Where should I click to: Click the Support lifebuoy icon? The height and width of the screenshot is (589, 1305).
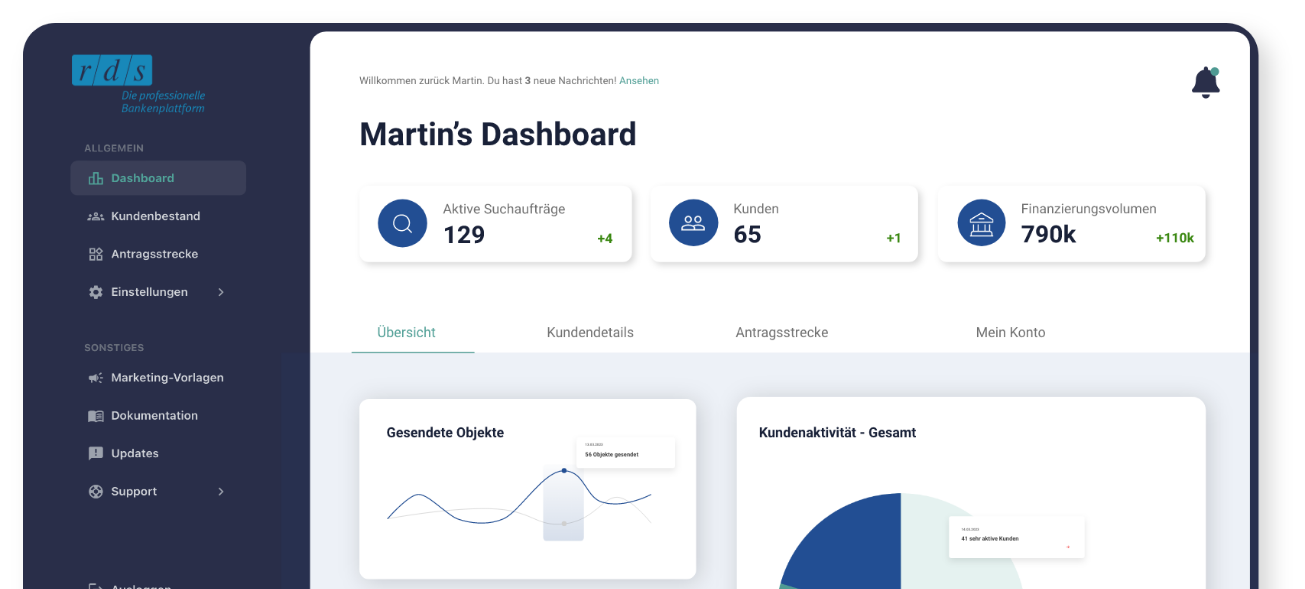pos(96,492)
